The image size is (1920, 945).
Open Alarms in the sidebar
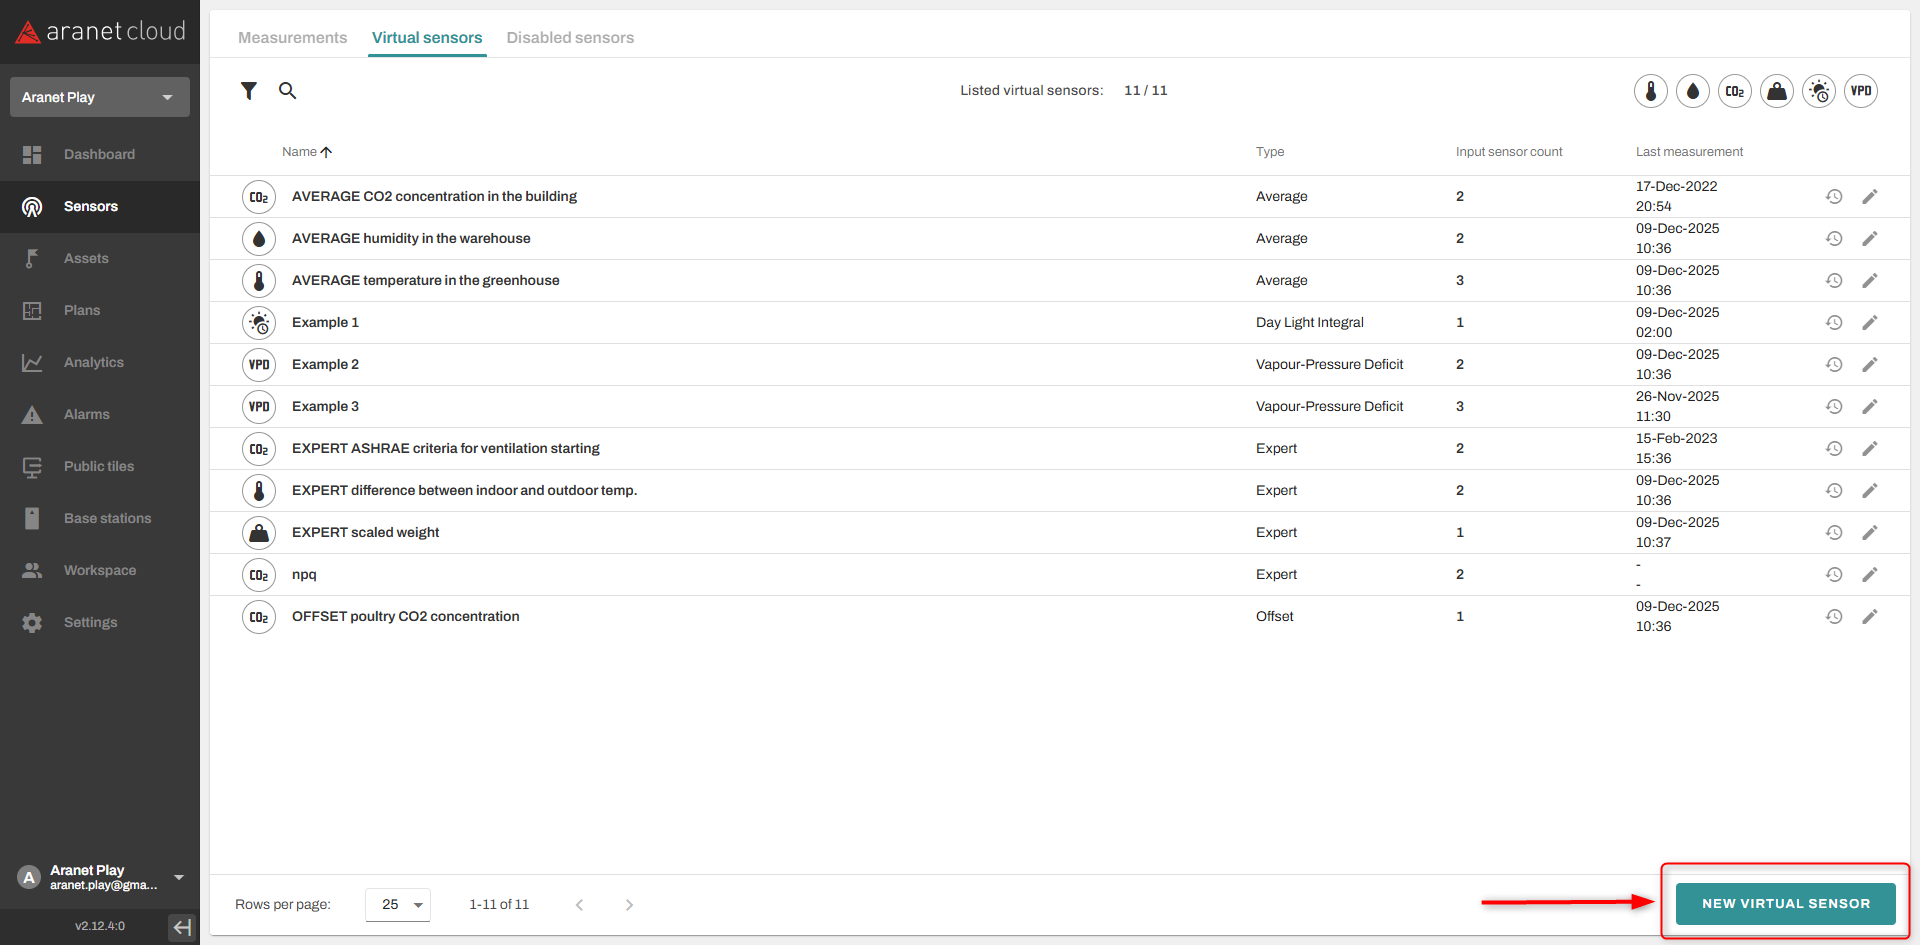click(87, 415)
